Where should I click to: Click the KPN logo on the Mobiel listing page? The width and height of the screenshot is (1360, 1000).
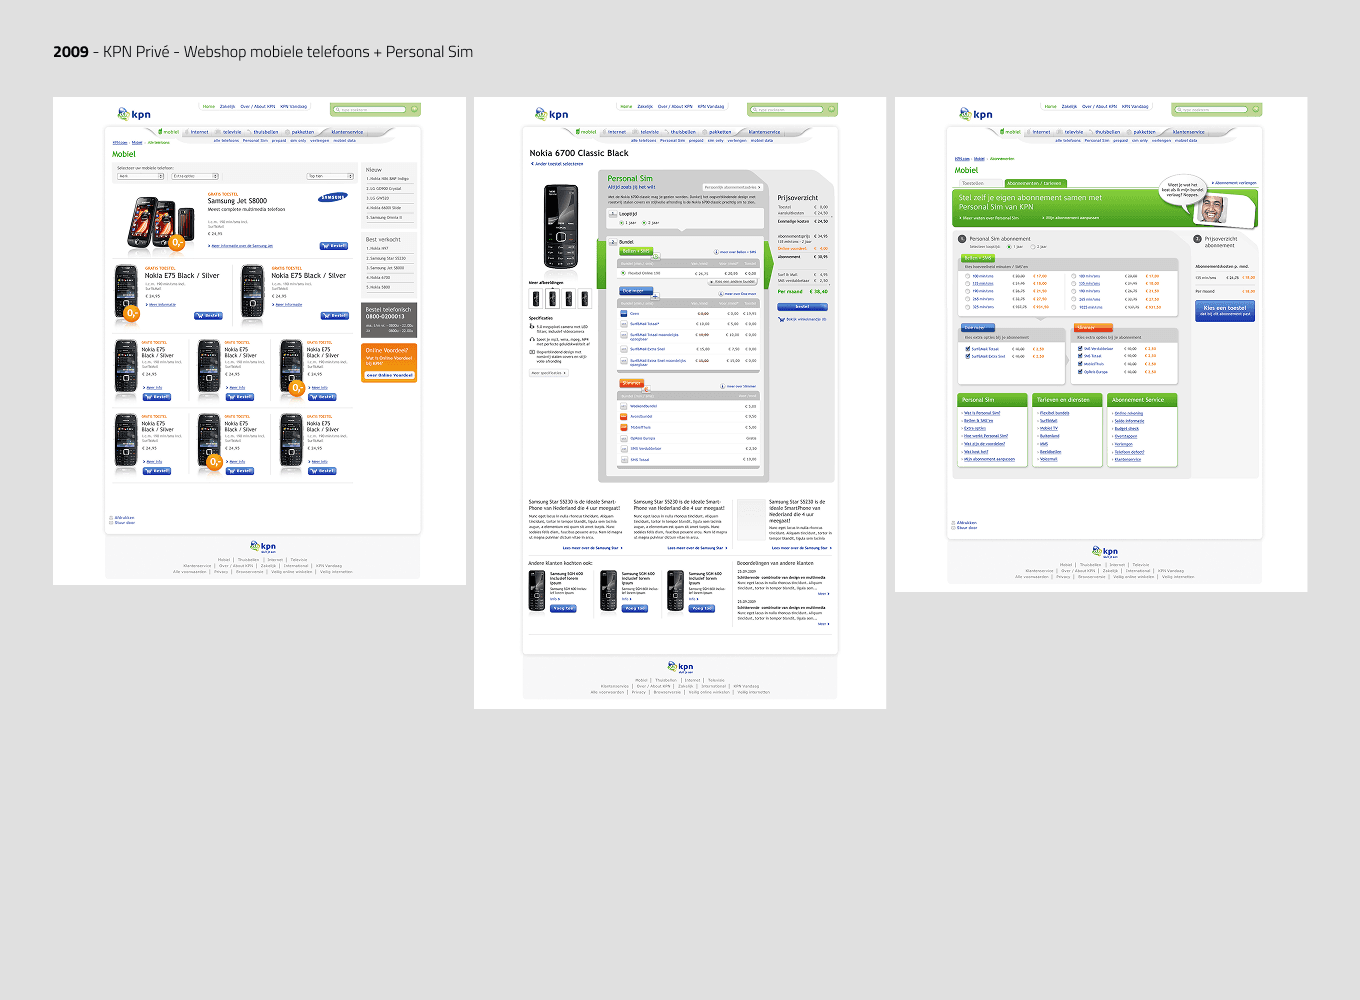[x=134, y=114]
